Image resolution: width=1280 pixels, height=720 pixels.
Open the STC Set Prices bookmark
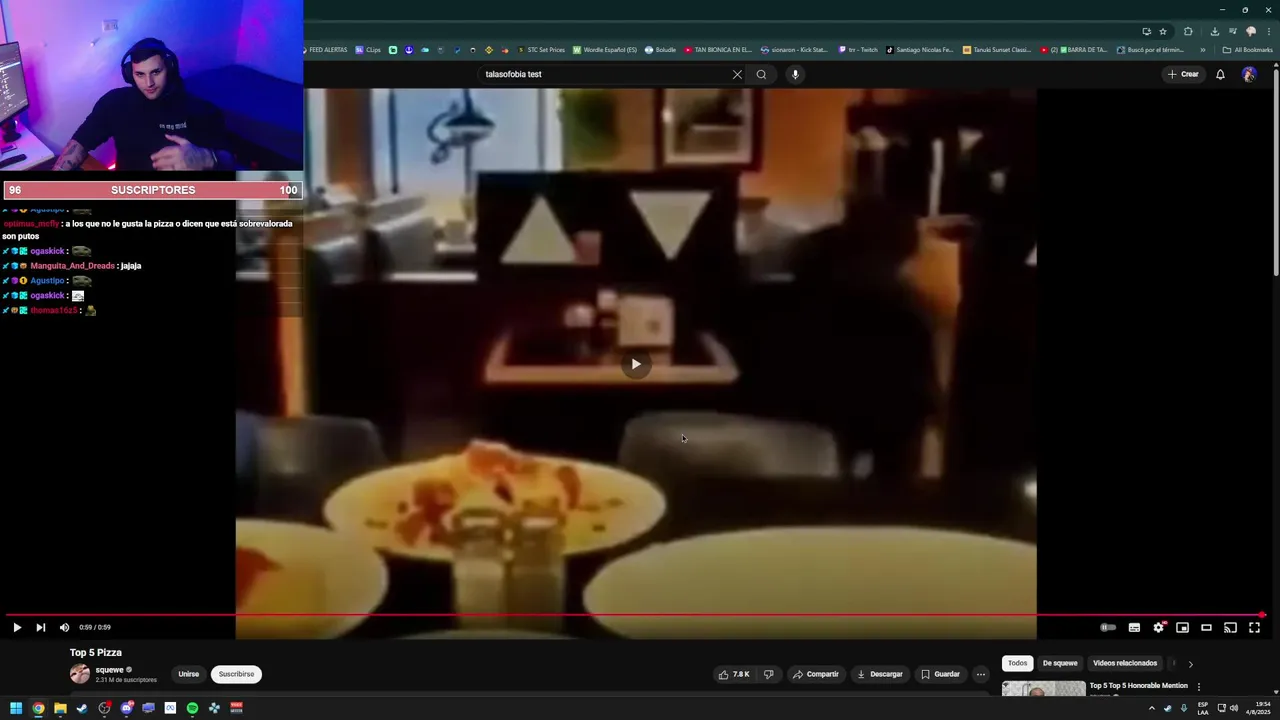click(x=541, y=50)
